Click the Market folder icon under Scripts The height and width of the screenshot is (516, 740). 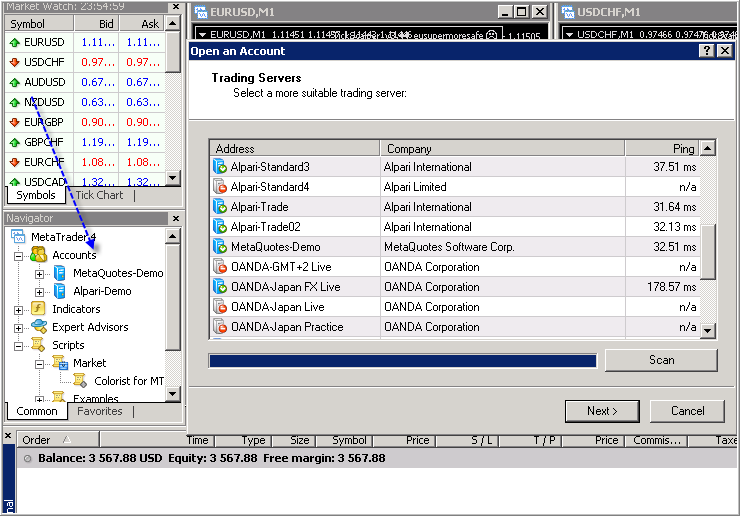click(60, 363)
